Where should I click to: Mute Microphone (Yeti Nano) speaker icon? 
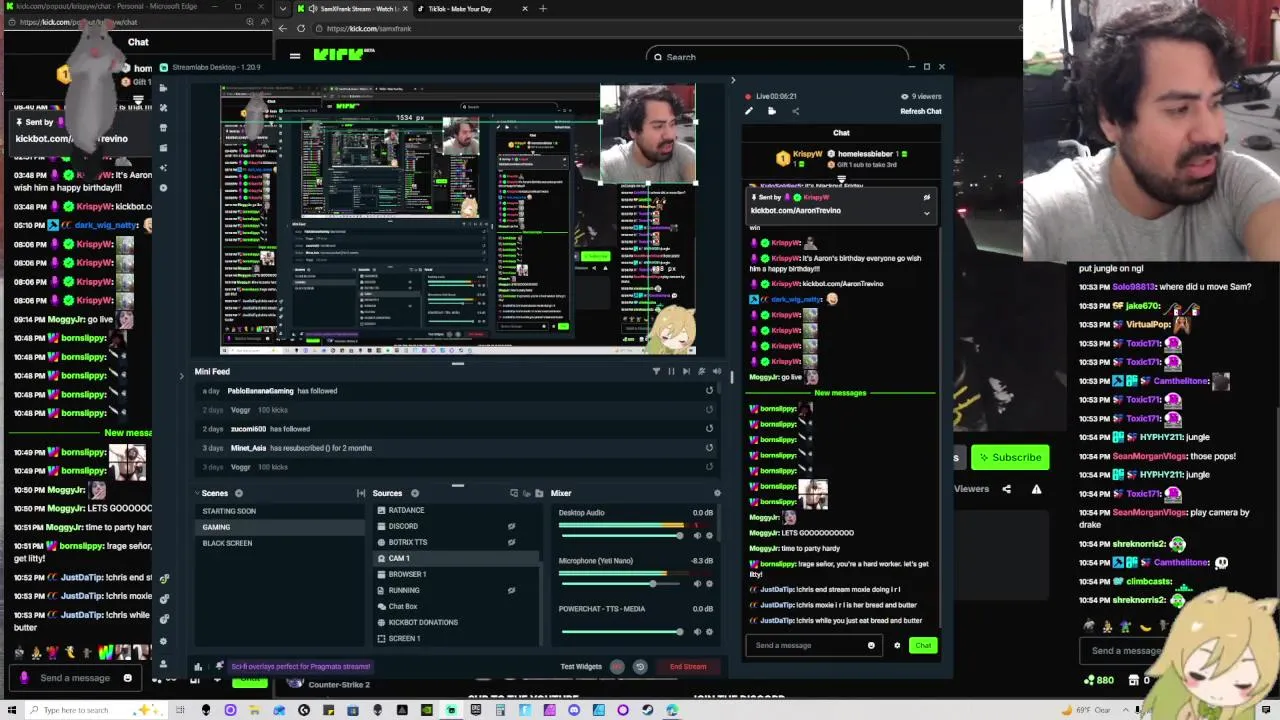click(697, 583)
